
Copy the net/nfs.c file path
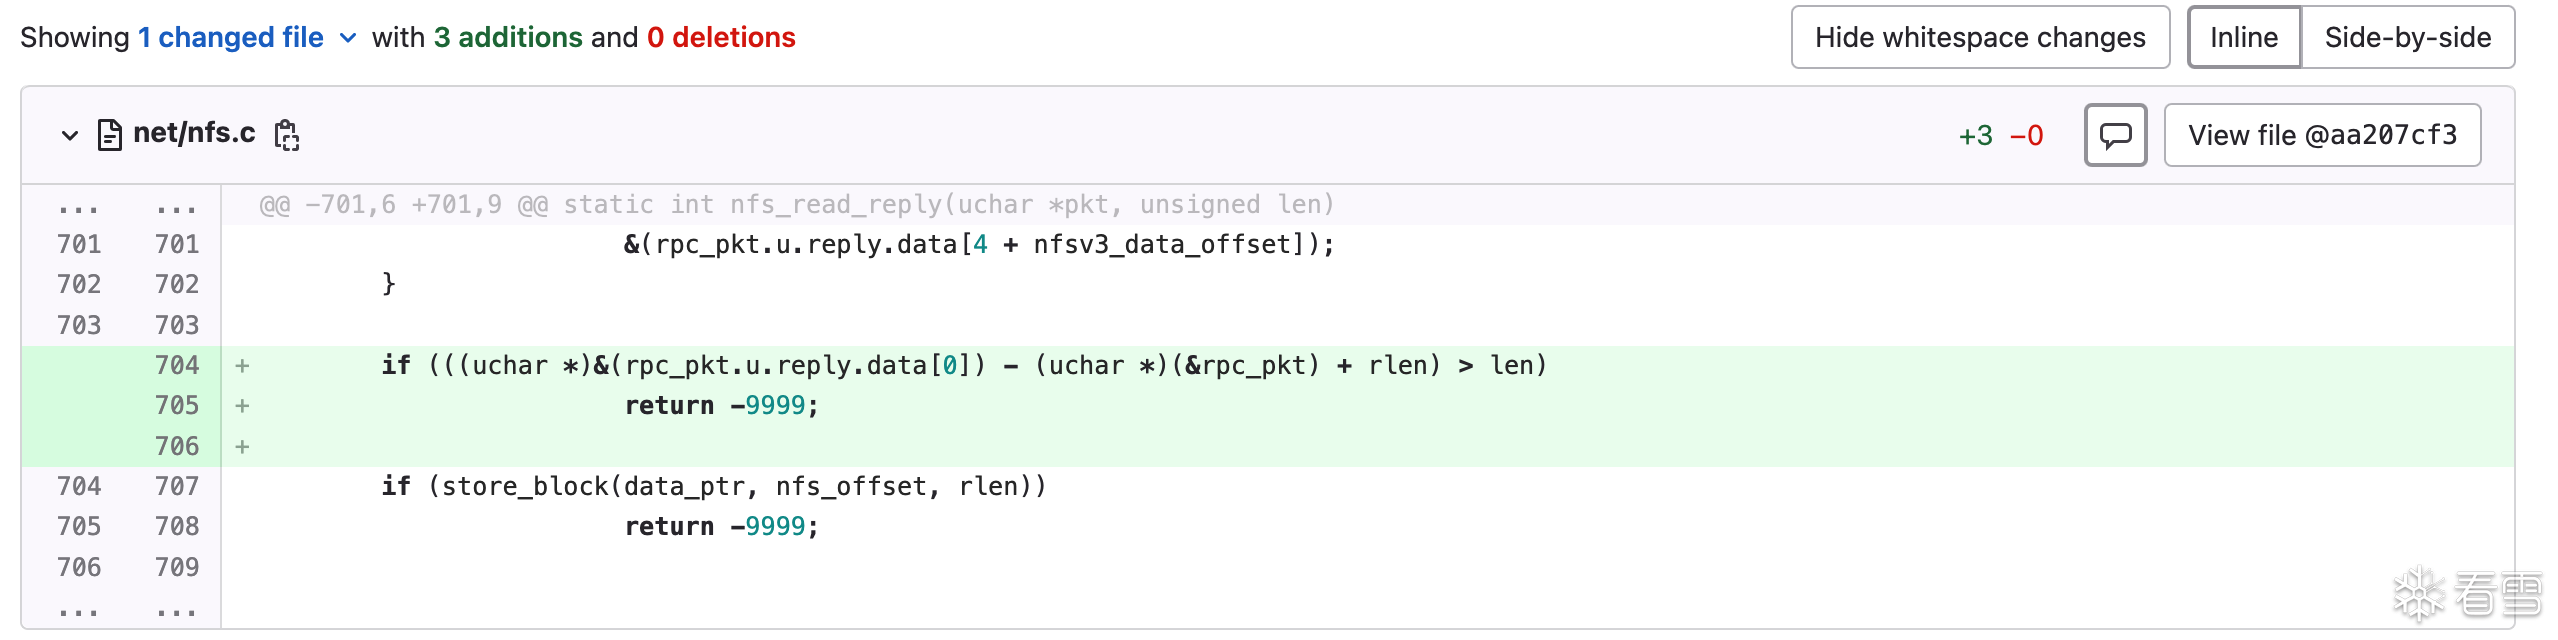[287, 135]
